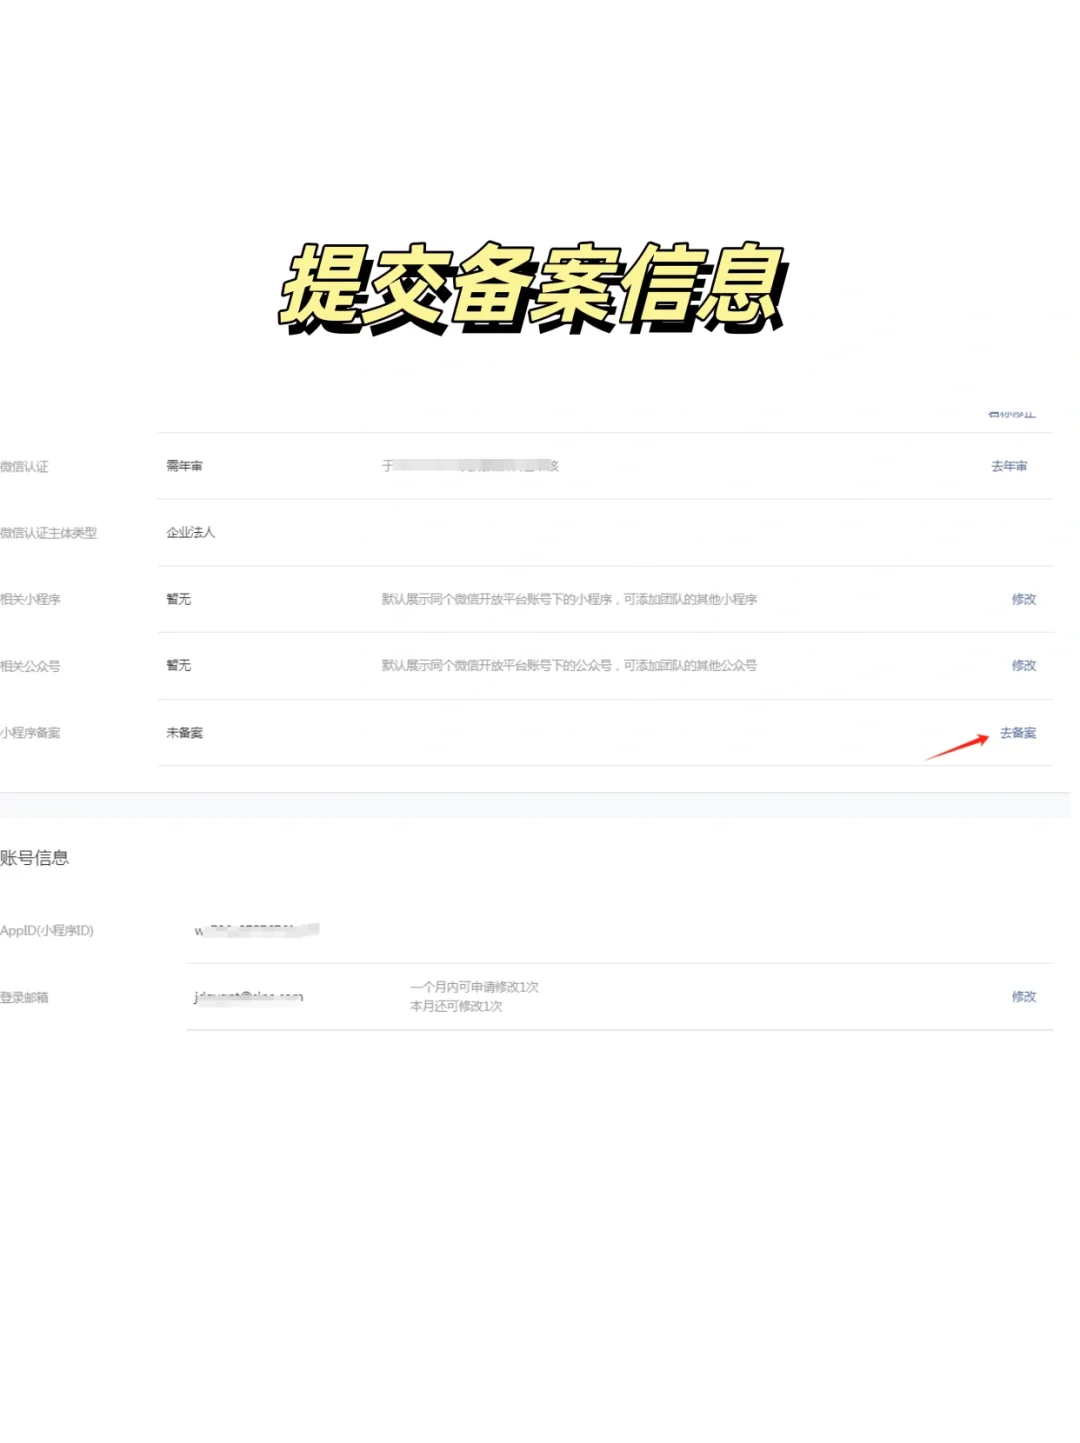
Task: Click the 去备案 link for 小程序备案
Action: click(1021, 732)
